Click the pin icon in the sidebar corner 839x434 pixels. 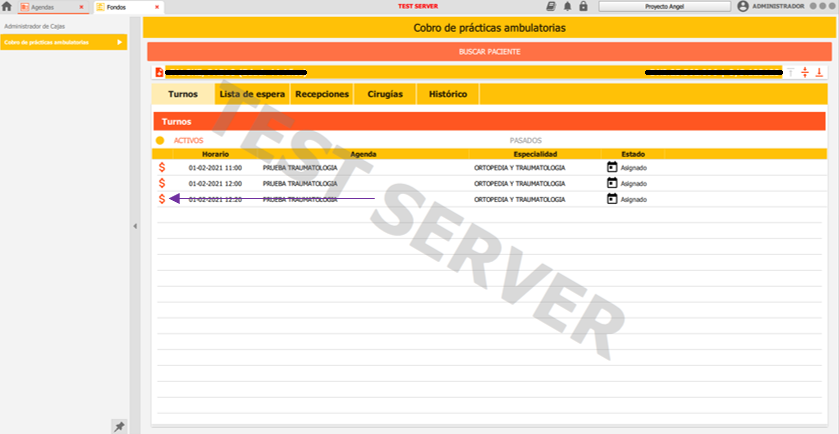click(119, 426)
